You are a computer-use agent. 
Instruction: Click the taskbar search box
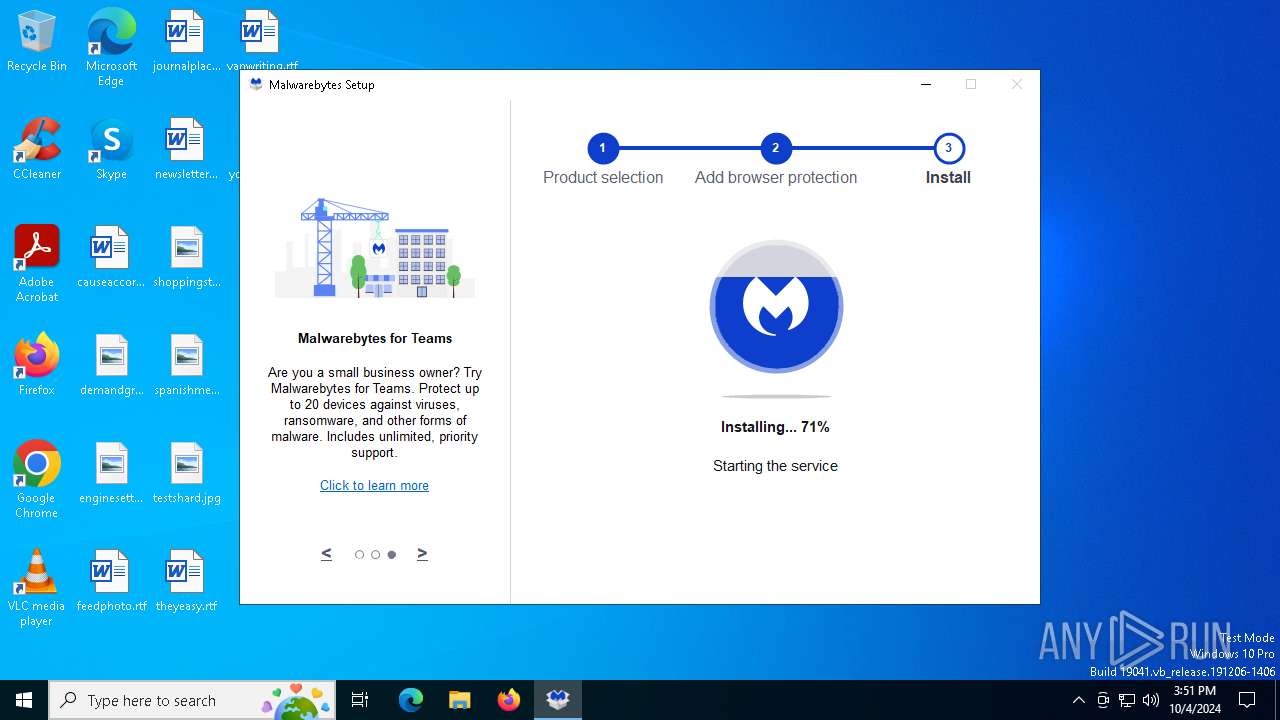tap(193, 700)
